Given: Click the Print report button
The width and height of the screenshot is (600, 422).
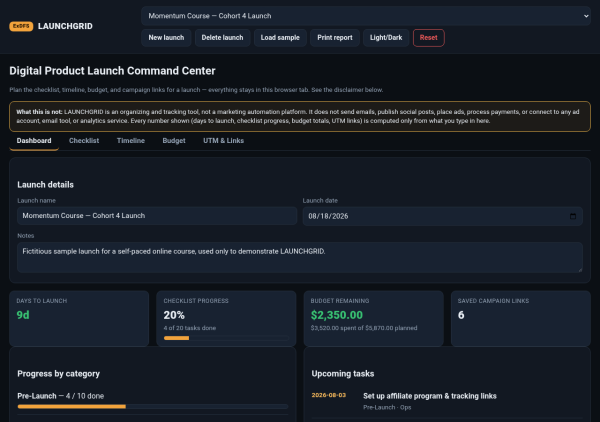Looking at the screenshot, I should coord(335,38).
